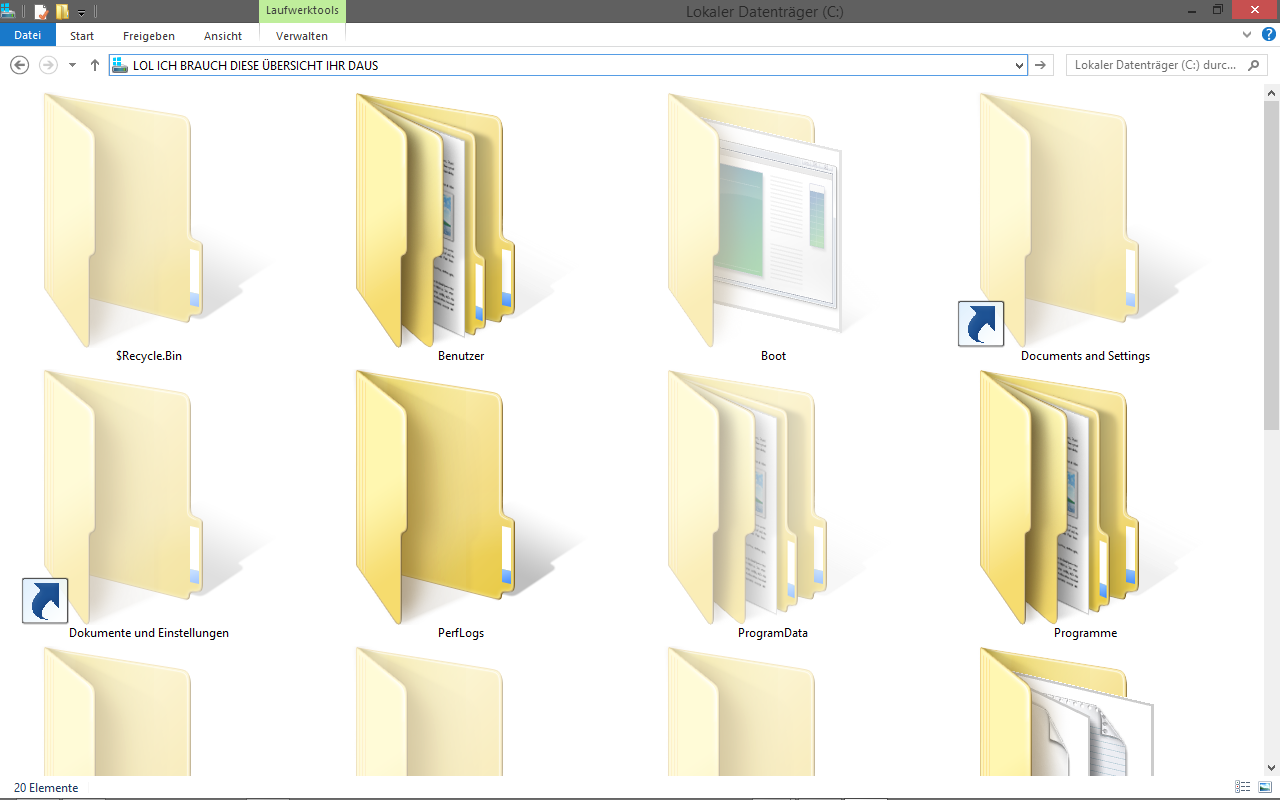Click the "Programme" folder label
The height and width of the screenshot is (800, 1280).
click(1085, 633)
